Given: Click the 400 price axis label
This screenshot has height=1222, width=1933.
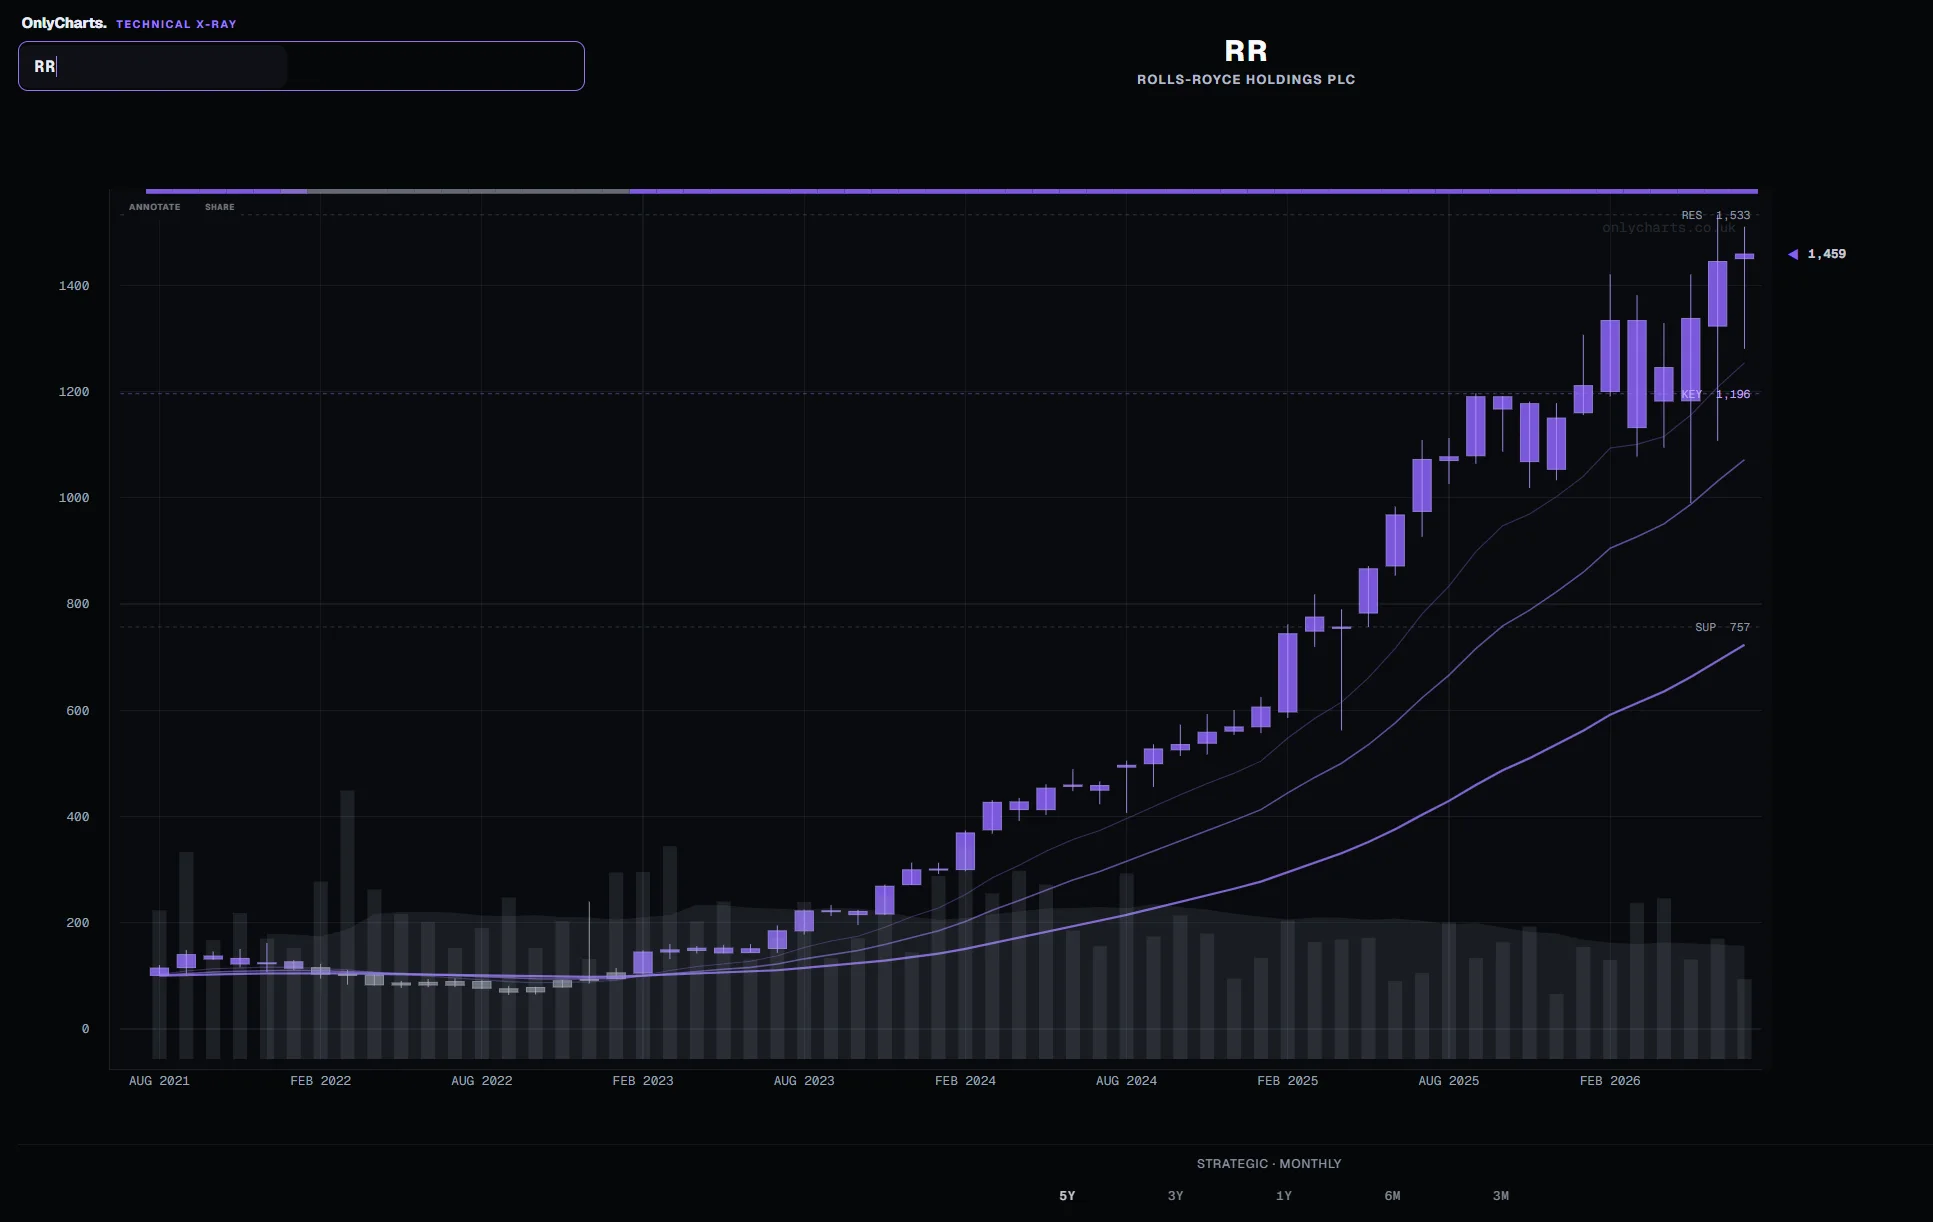Looking at the screenshot, I should [78, 817].
